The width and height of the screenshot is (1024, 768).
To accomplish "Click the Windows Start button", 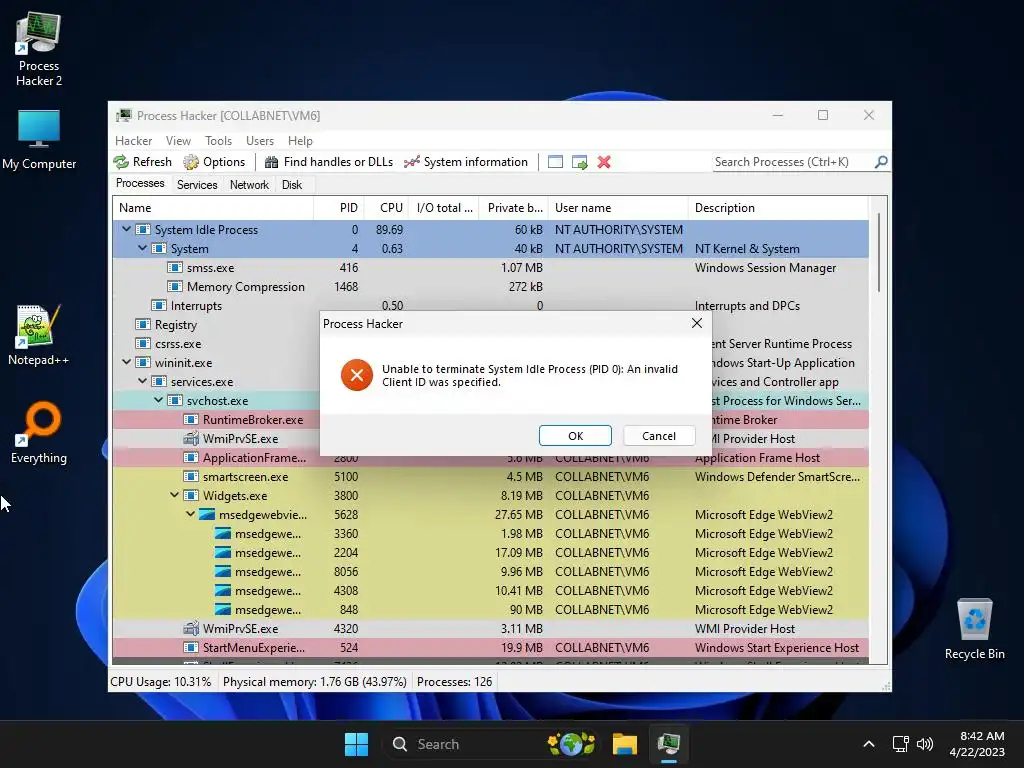I will pyautogui.click(x=357, y=744).
